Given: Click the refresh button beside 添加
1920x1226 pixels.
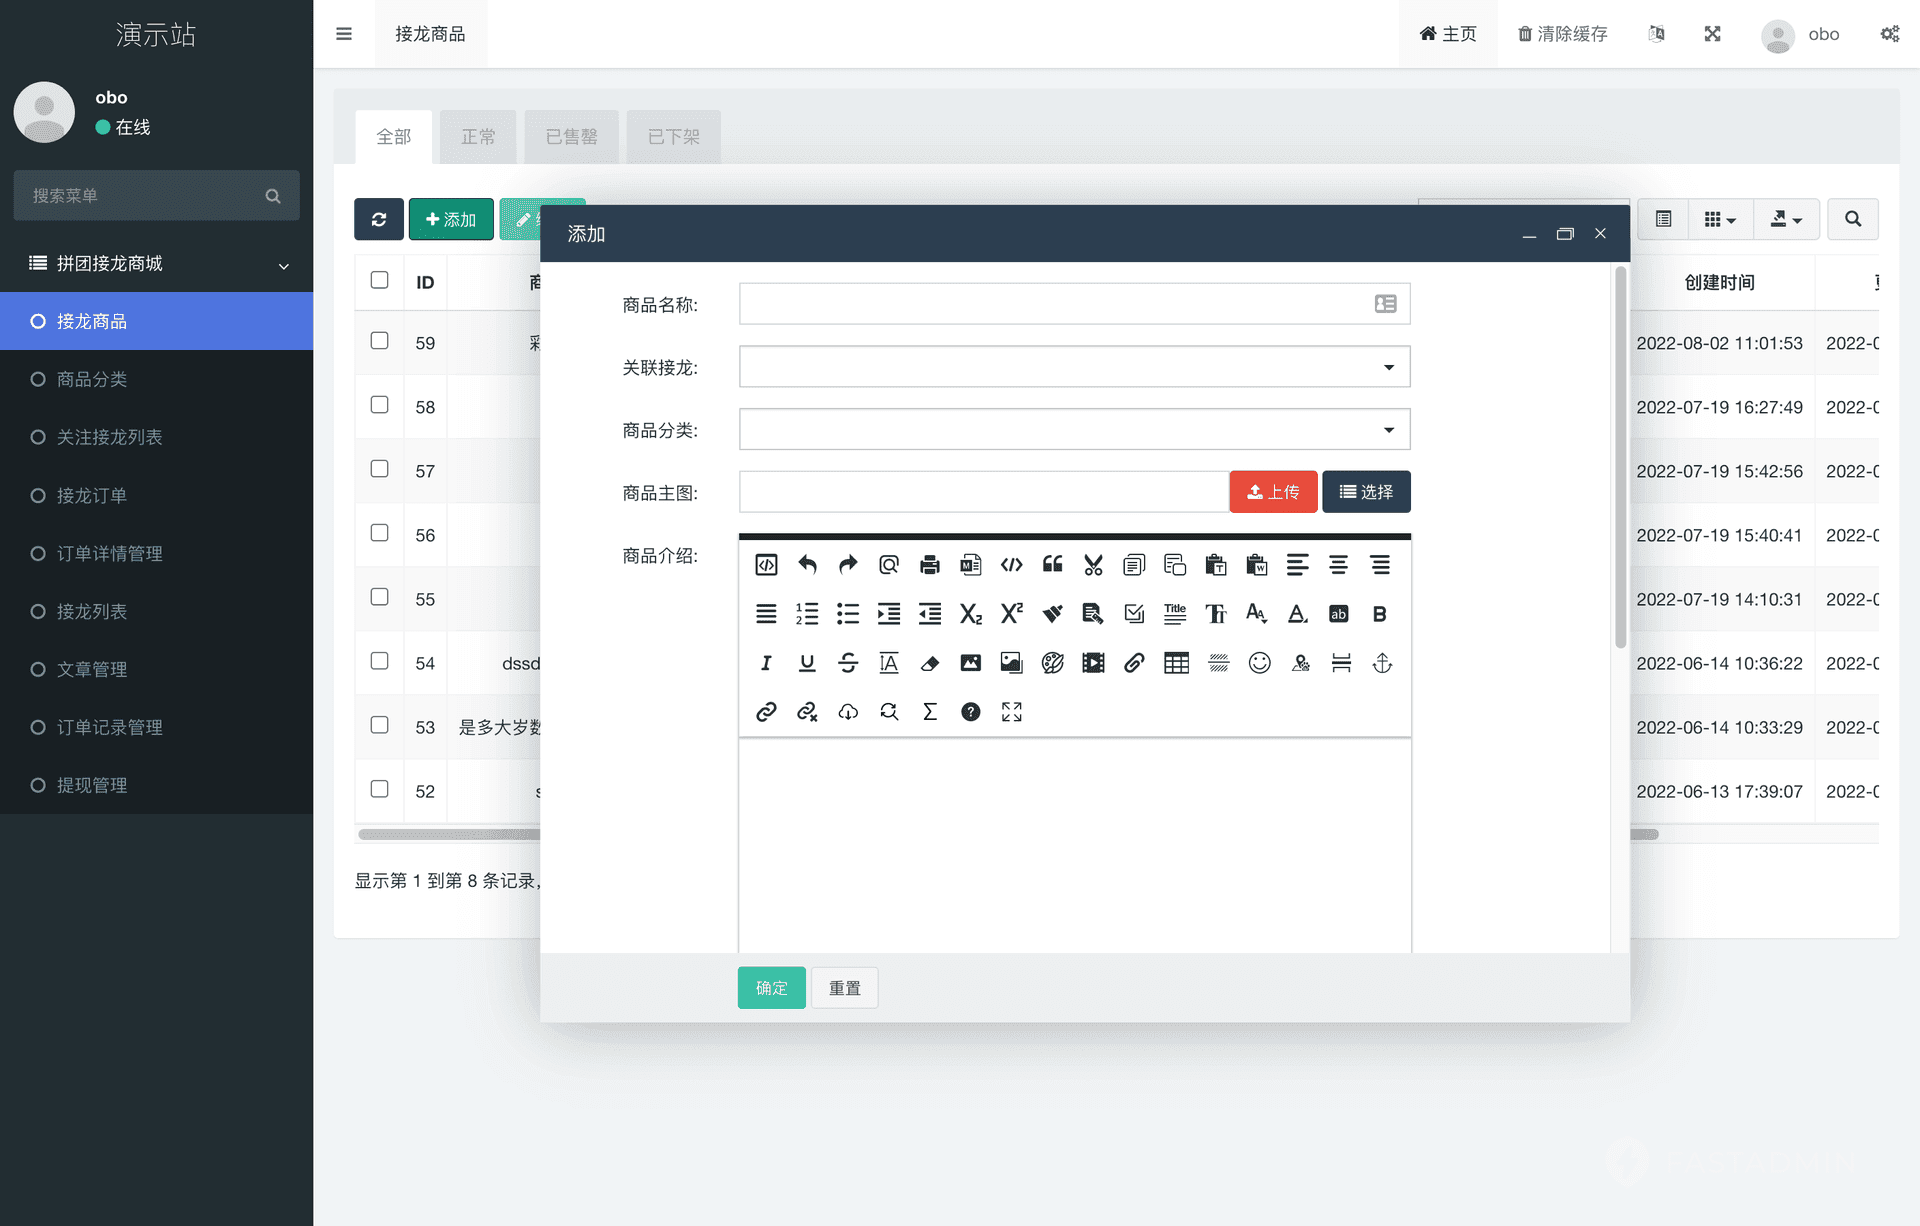Looking at the screenshot, I should 379,219.
